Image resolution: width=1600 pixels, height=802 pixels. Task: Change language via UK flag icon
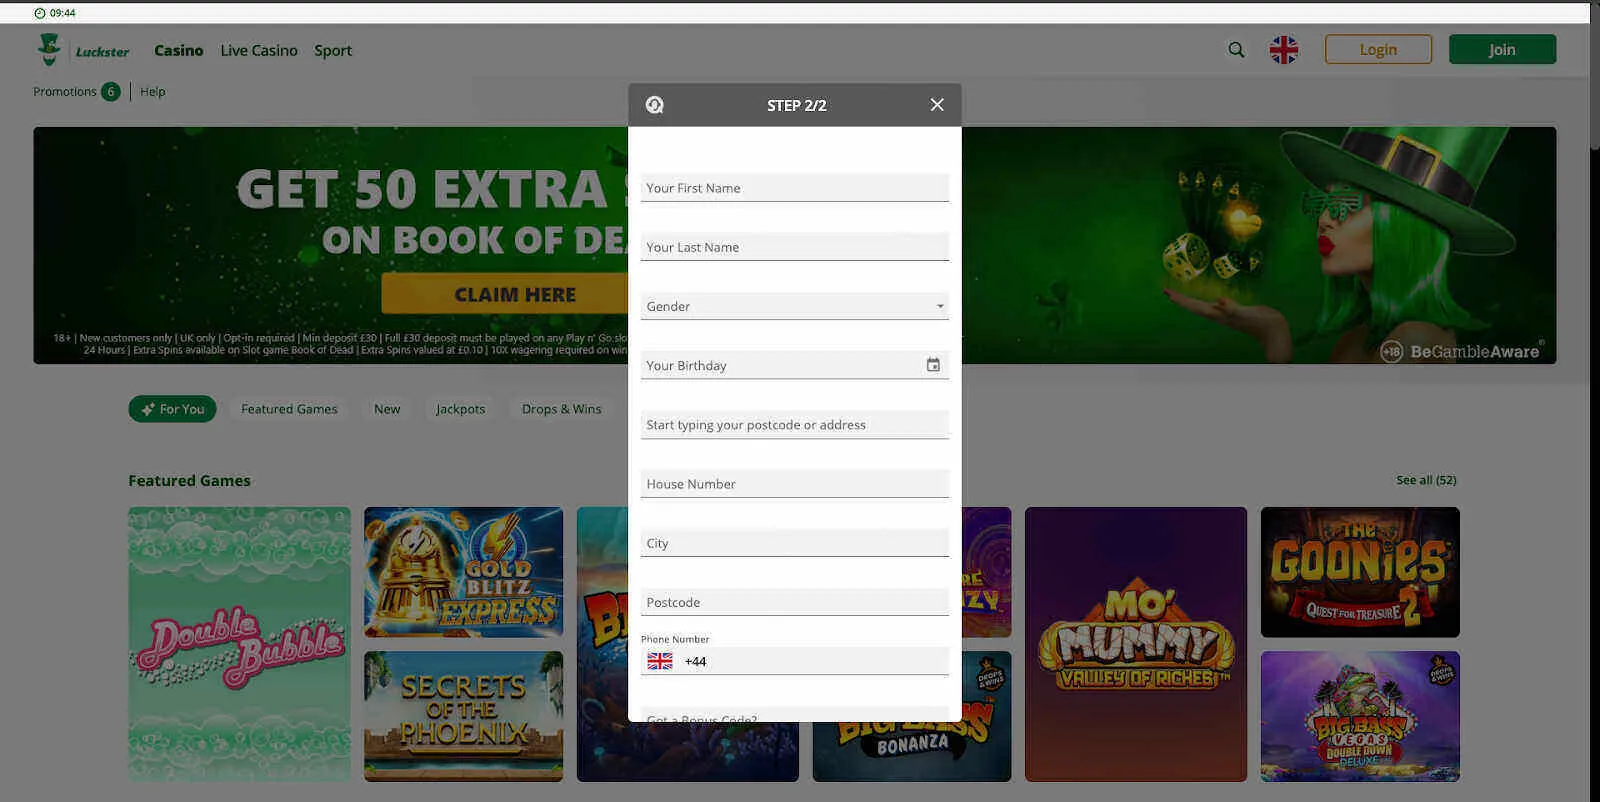pos(1284,50)
